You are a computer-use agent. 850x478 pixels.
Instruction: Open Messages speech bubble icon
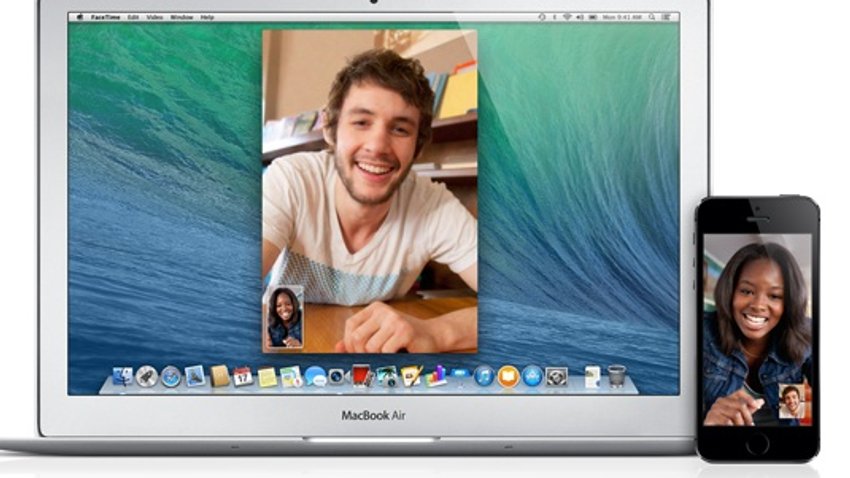pos(315,377)
